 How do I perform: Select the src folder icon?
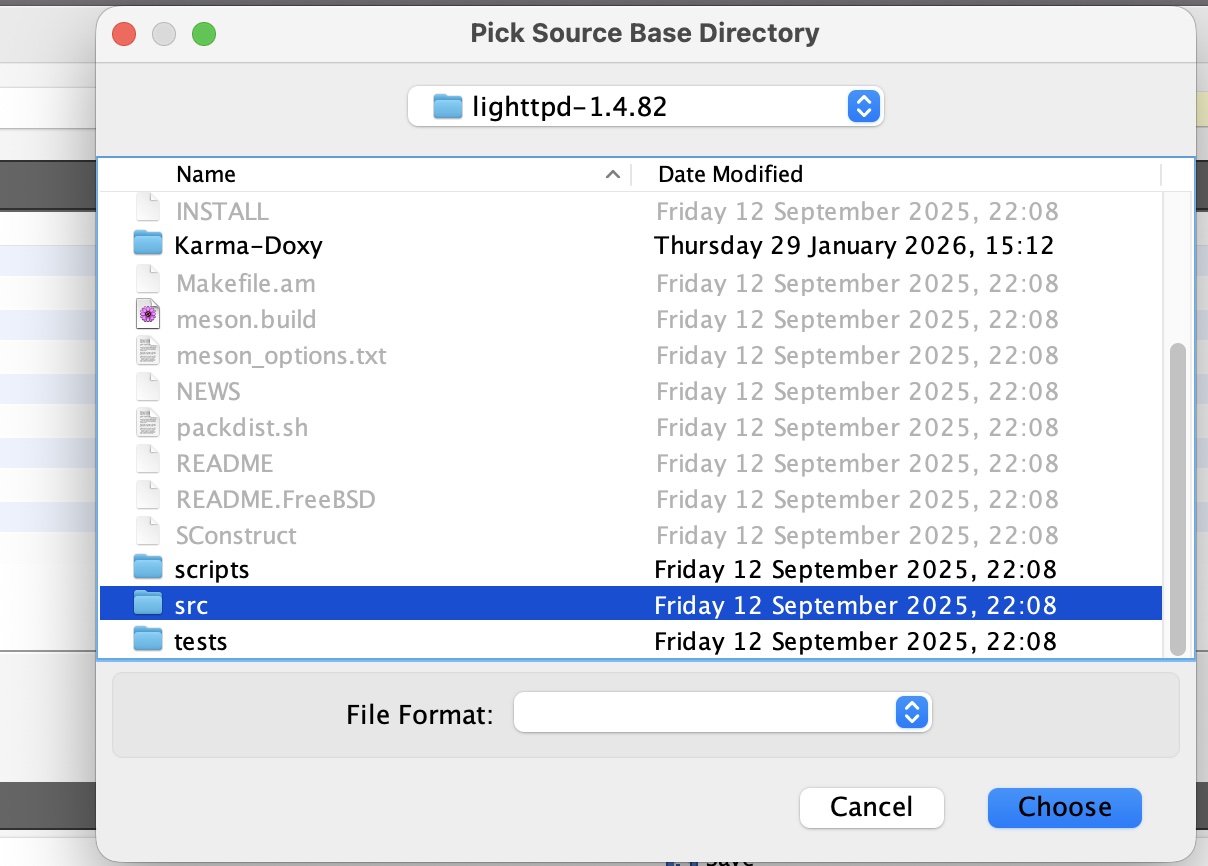click(x=148, y=604)
